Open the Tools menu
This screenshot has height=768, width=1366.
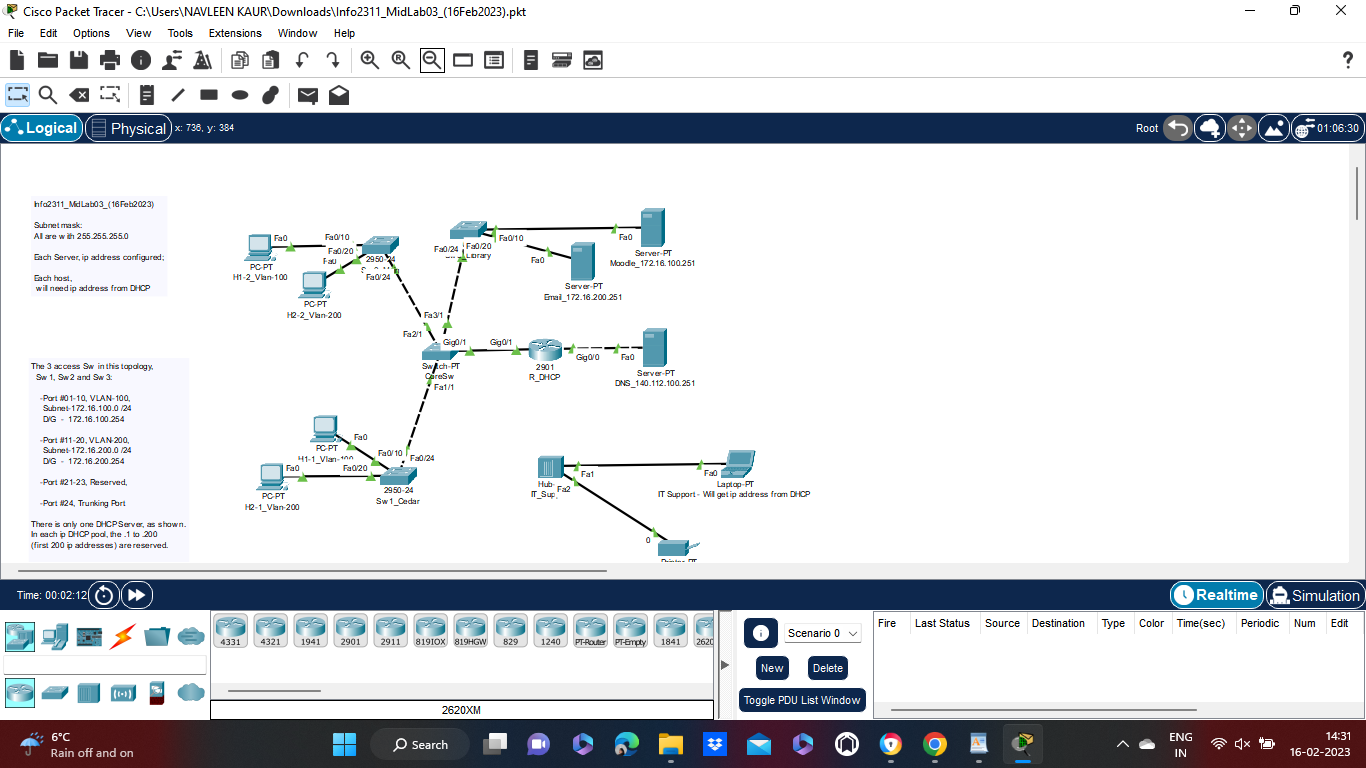(x=179, y=33)
